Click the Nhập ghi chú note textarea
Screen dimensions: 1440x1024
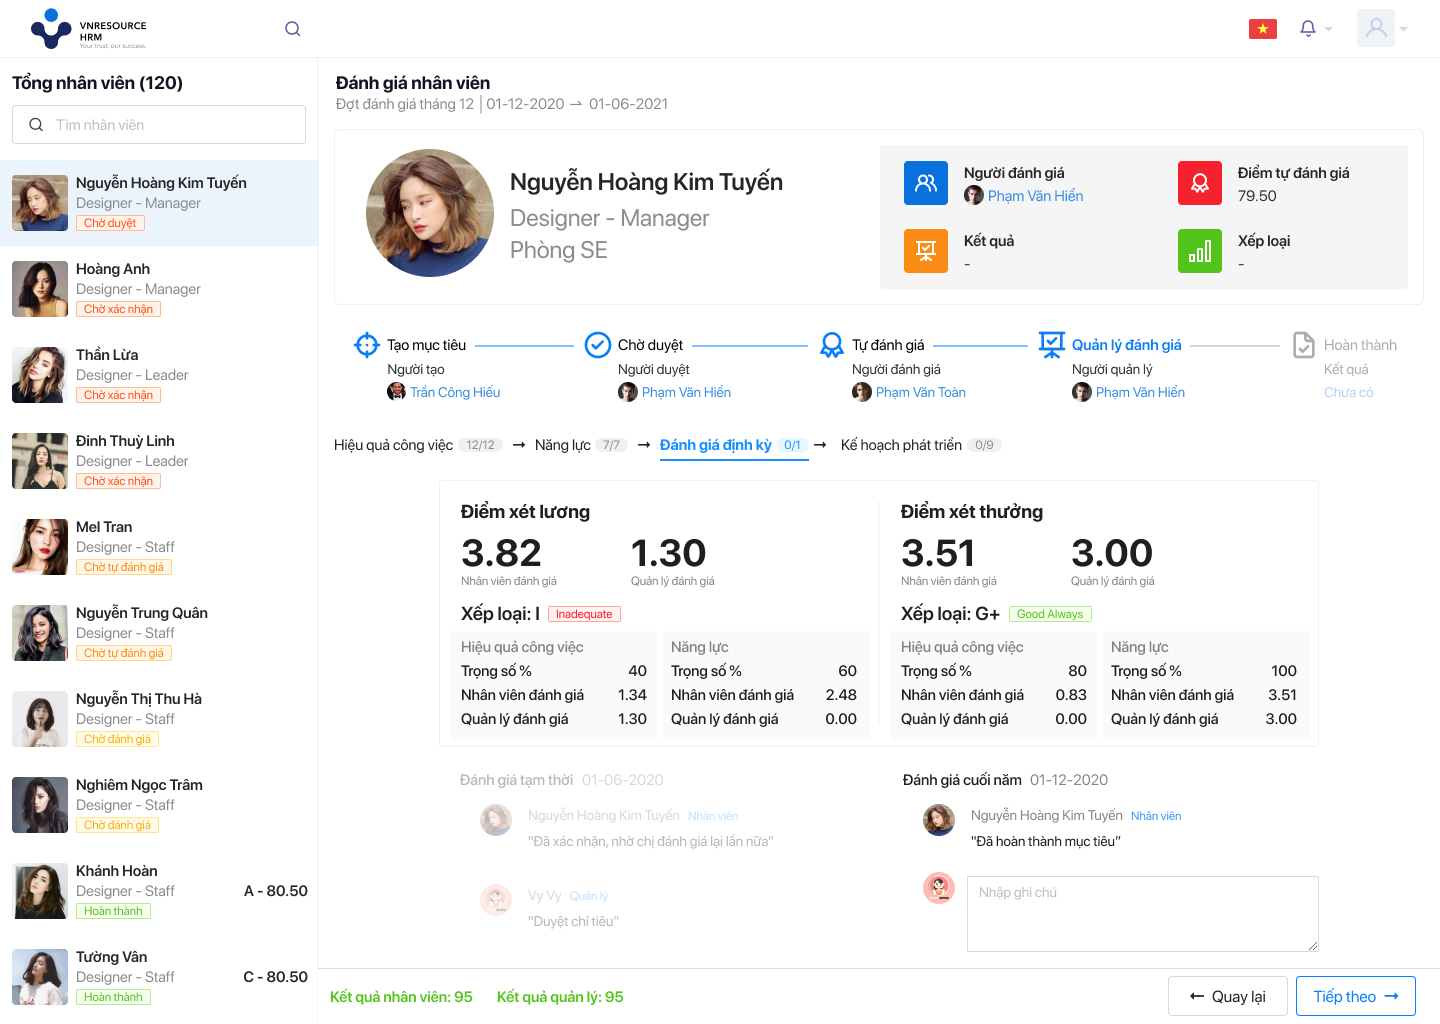[x=1142, y=913]
